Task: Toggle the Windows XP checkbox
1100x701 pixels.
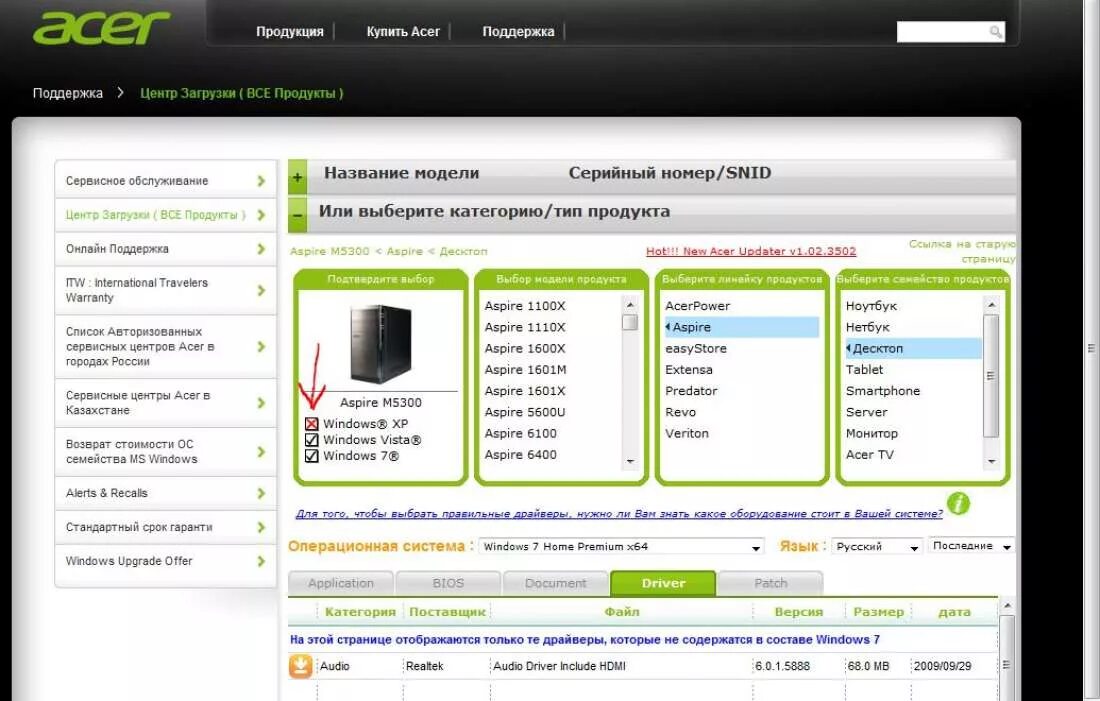Action: pyautogui.click(x=312, y=424)
